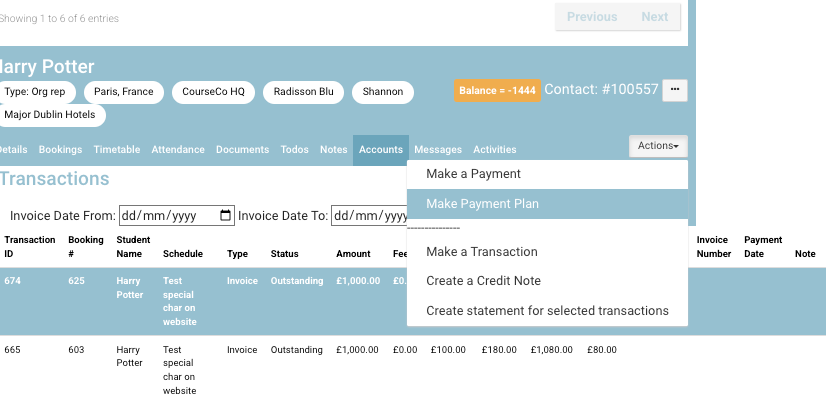Create statement for selected transactions

coord(547,311)
